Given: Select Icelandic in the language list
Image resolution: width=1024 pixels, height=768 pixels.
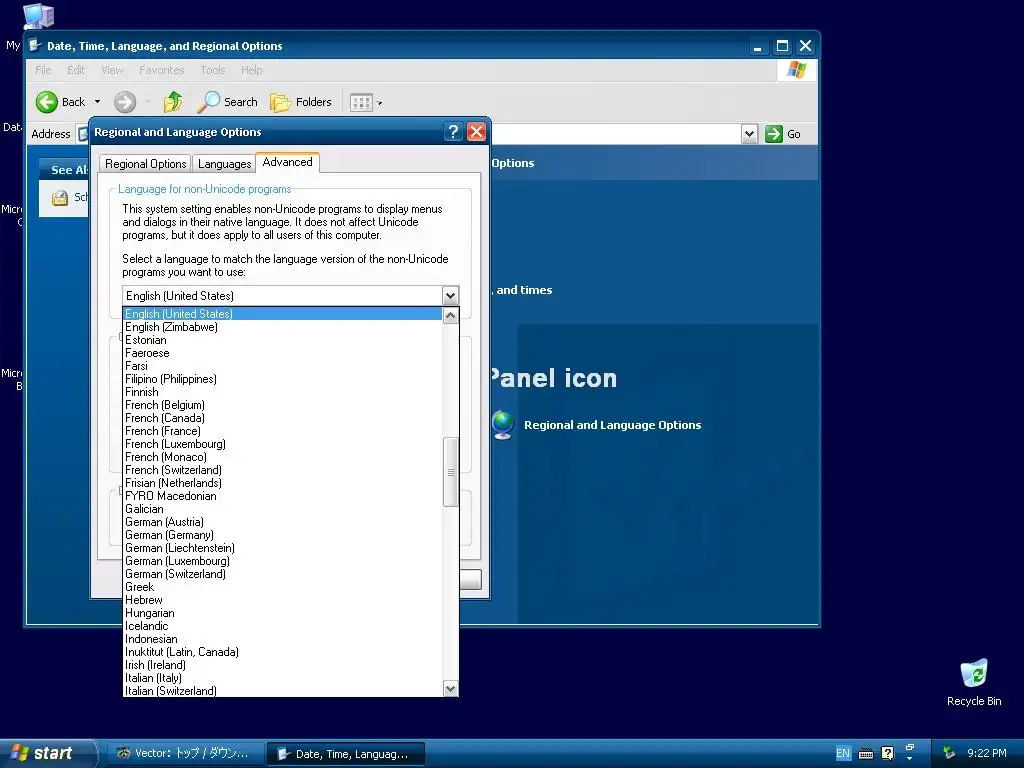Looking at the screenshot, I should pos(283,626).
